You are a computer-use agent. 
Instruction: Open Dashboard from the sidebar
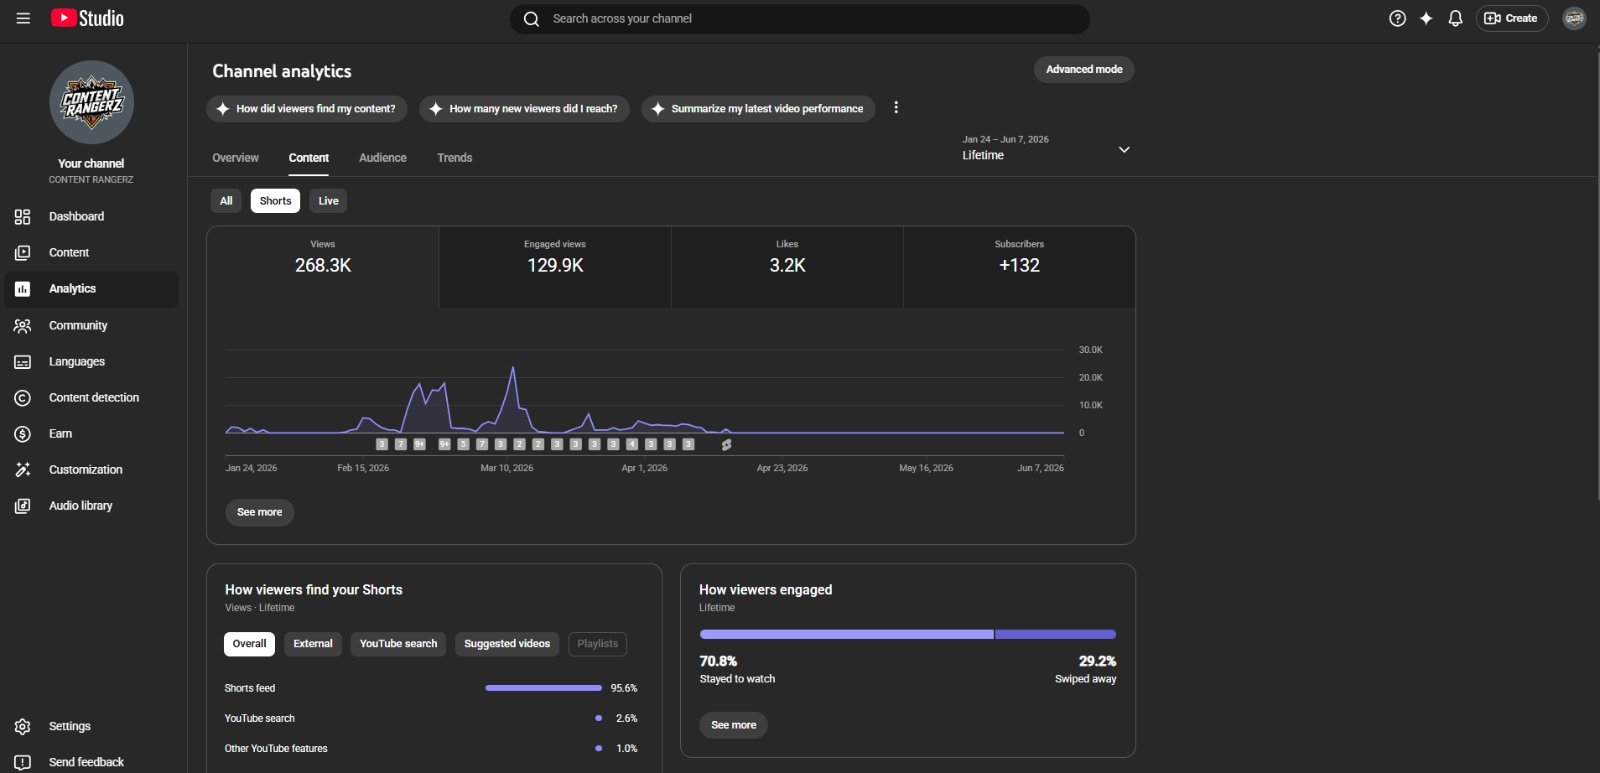point(91,216)
